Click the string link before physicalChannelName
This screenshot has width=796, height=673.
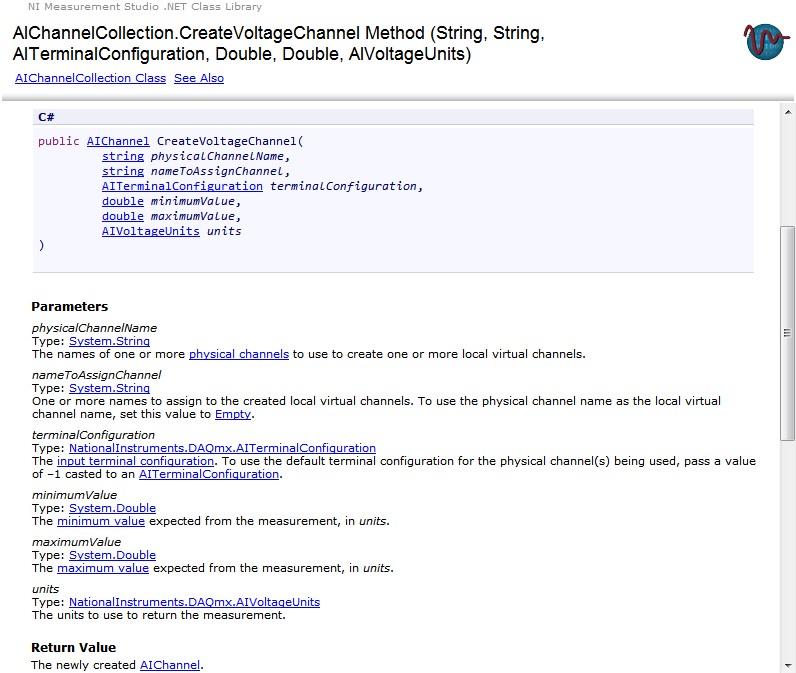pyautogui.click(x=123, y=156)
